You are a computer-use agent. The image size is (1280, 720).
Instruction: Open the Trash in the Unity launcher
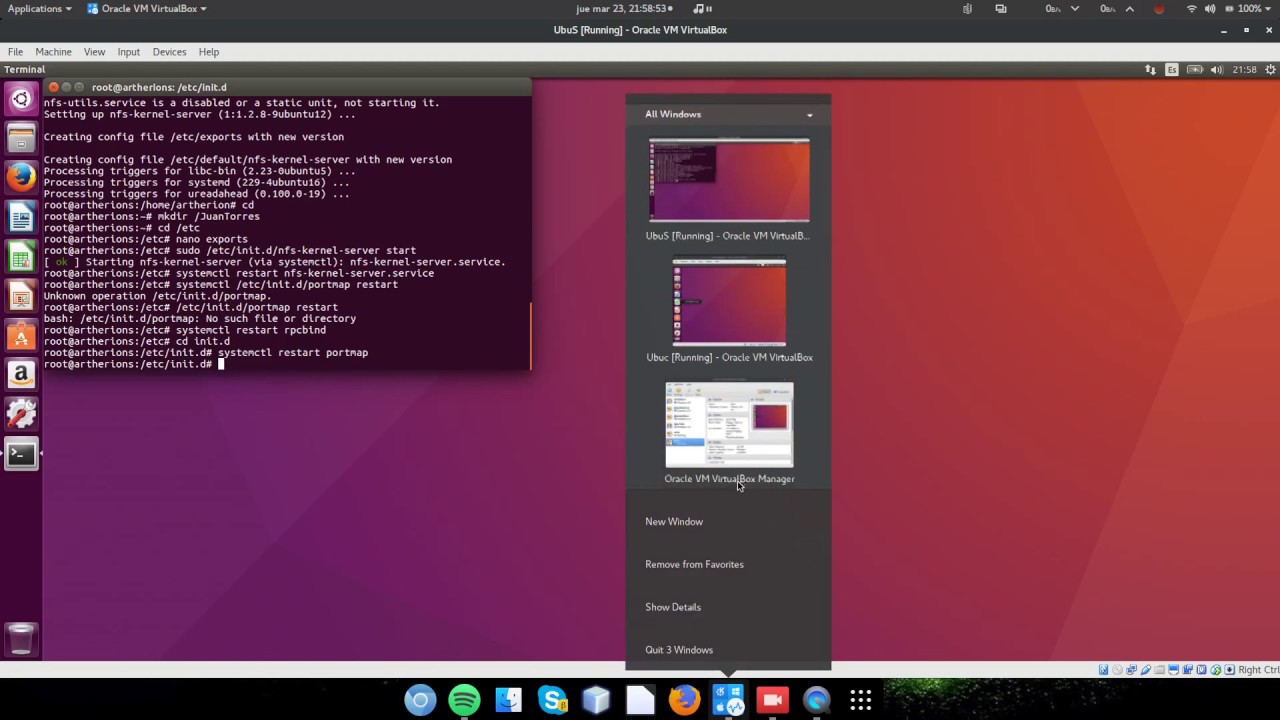21,638
